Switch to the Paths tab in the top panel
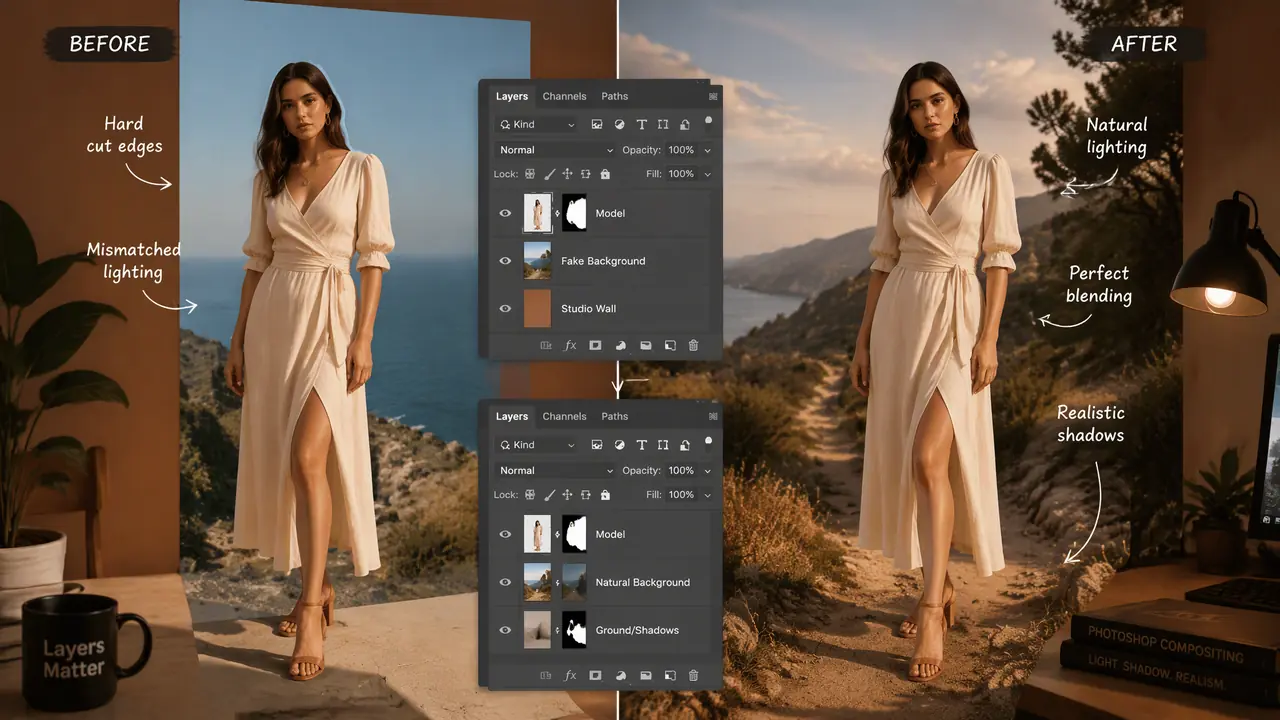This screenshot has height=720, width=1280. (615, 96)
